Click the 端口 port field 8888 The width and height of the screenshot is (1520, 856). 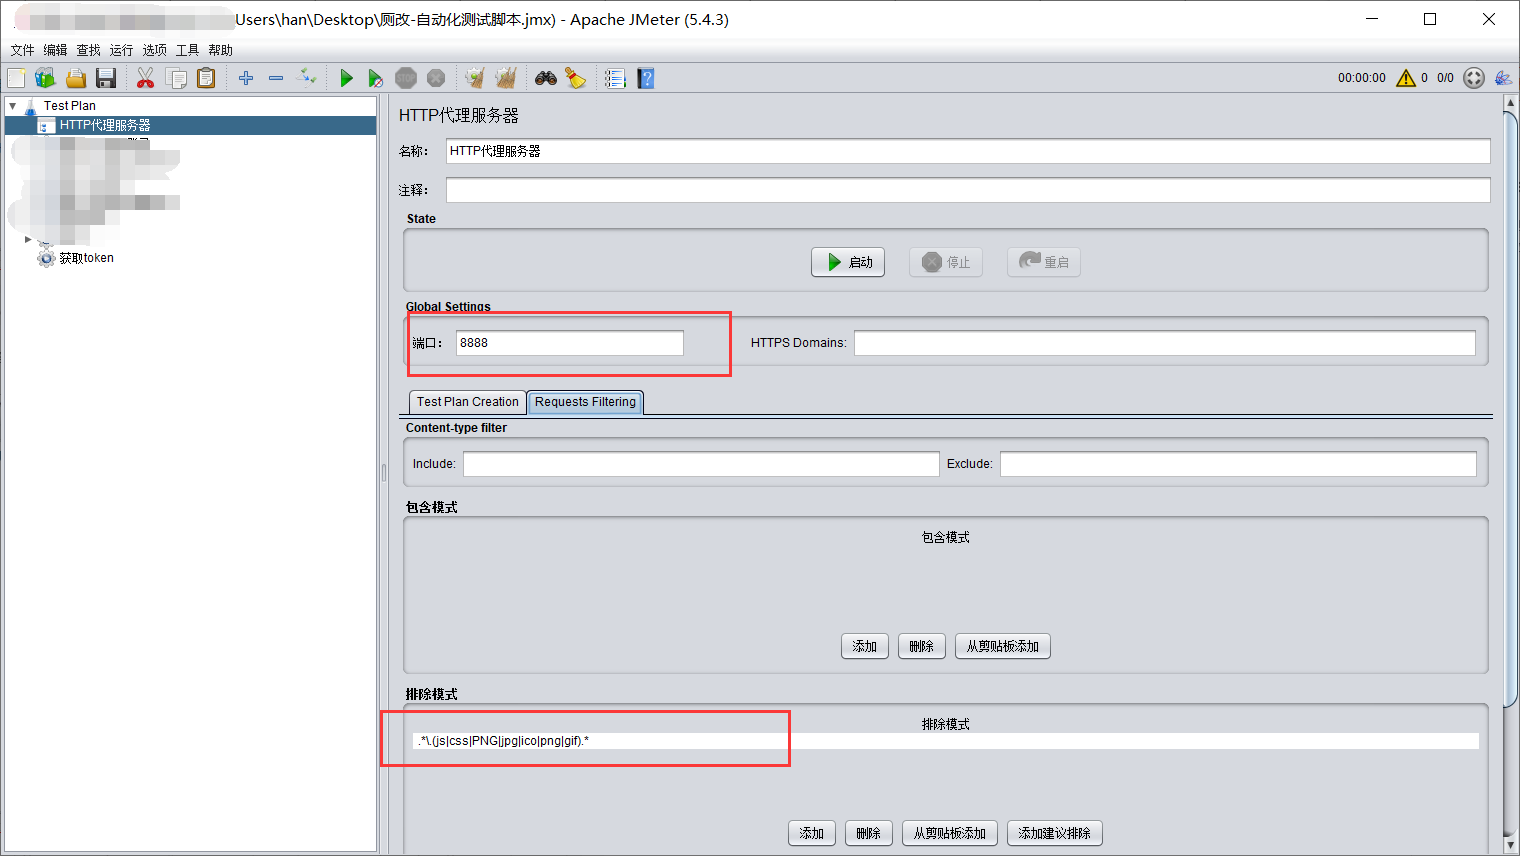[x=570, y=343]
